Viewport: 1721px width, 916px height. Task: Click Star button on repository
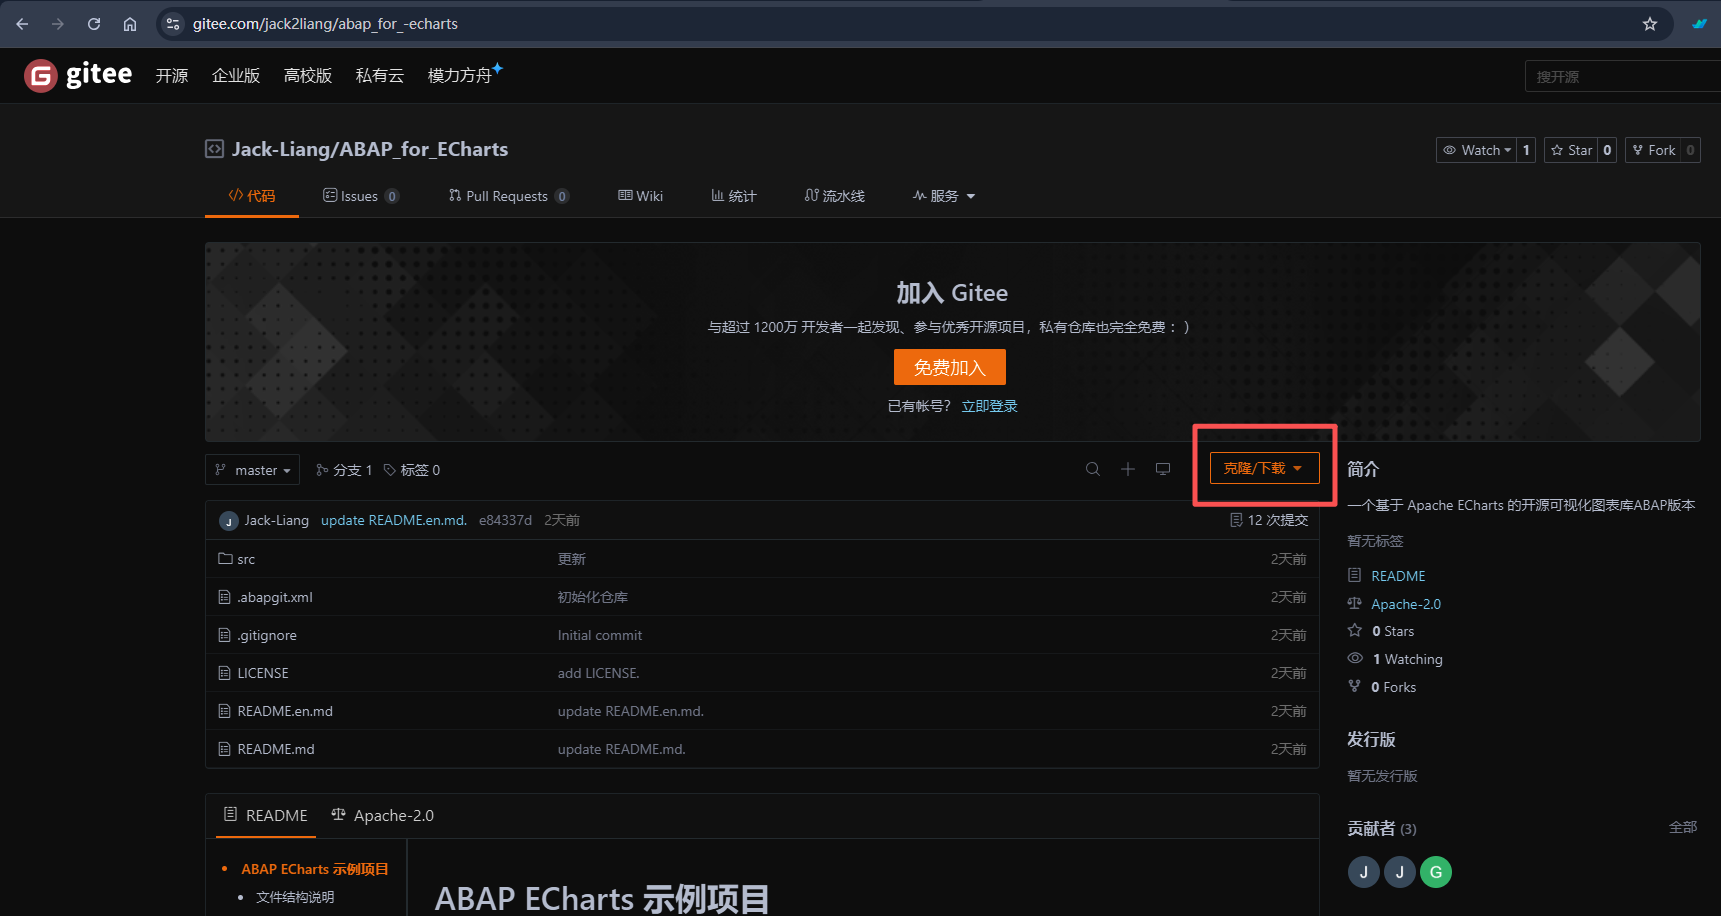coord(1571,150)
